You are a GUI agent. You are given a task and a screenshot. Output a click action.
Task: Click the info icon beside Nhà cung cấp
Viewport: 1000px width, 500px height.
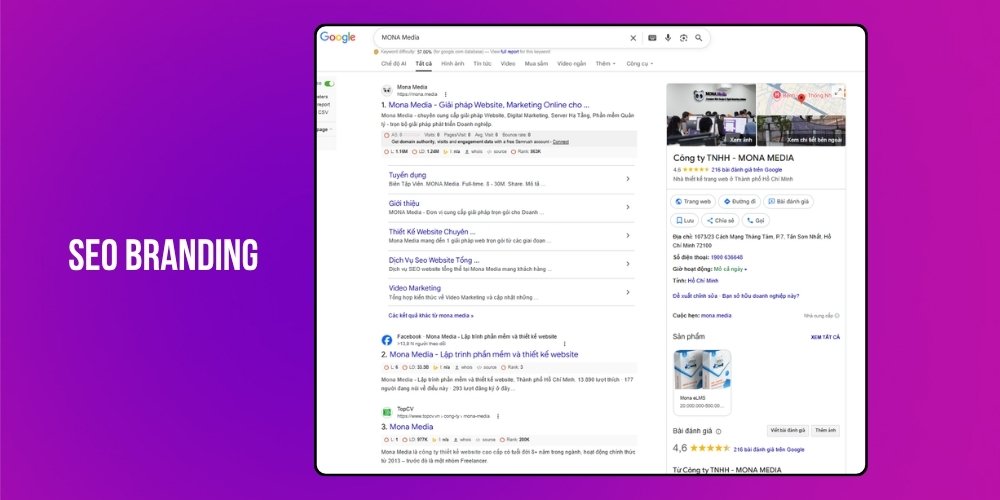click(x=837, y=316)
